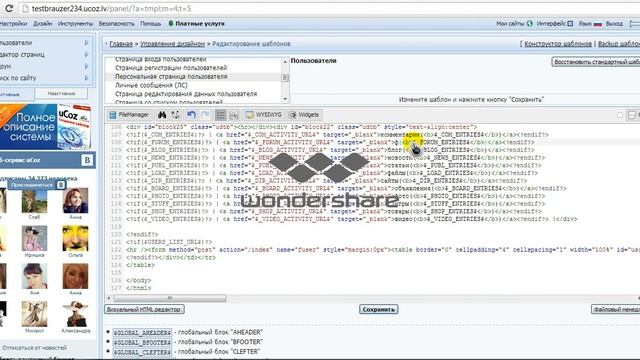Click the greyed redo arrow icon
The image size is (640, 360).
[x=205, y=115]
